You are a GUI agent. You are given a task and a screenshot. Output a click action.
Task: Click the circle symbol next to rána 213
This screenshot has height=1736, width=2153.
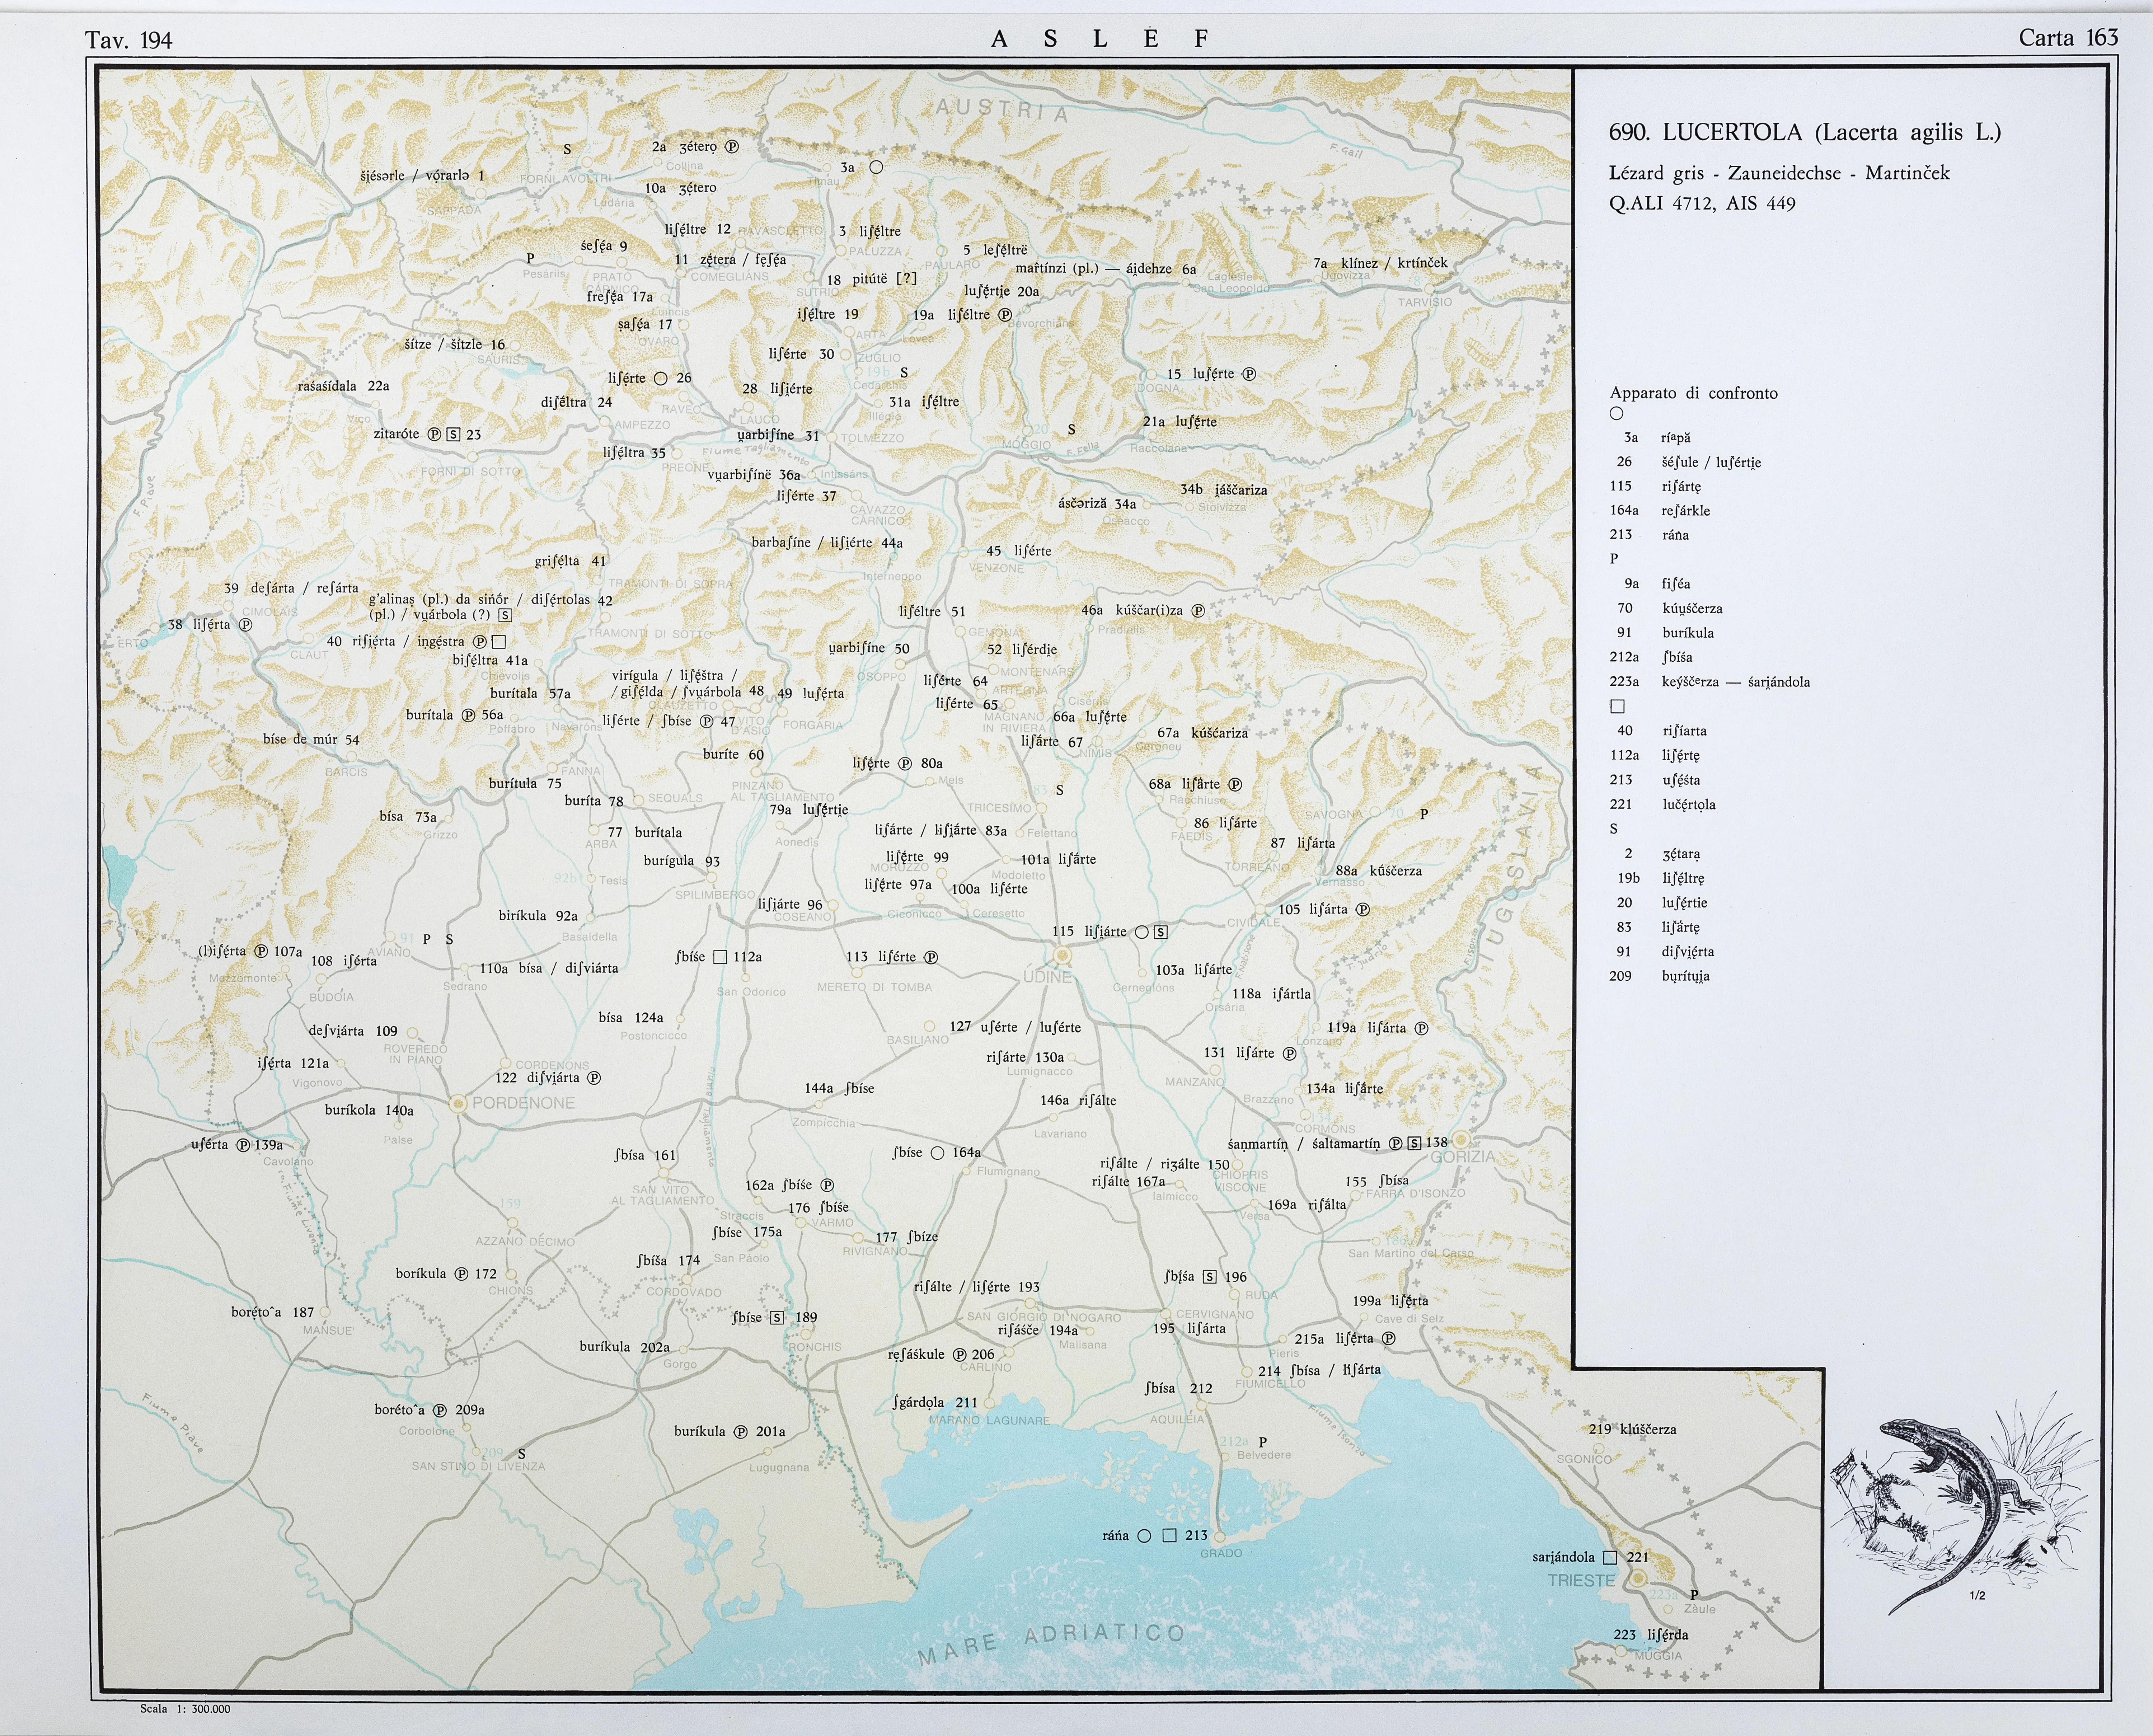point(1144,1536)
